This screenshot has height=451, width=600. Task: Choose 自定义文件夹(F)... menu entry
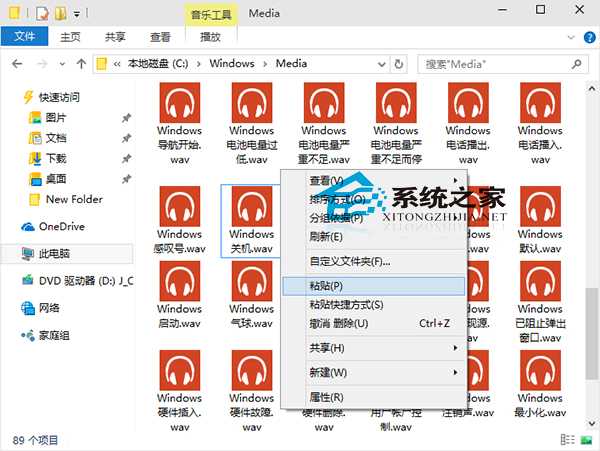[373, 262]
